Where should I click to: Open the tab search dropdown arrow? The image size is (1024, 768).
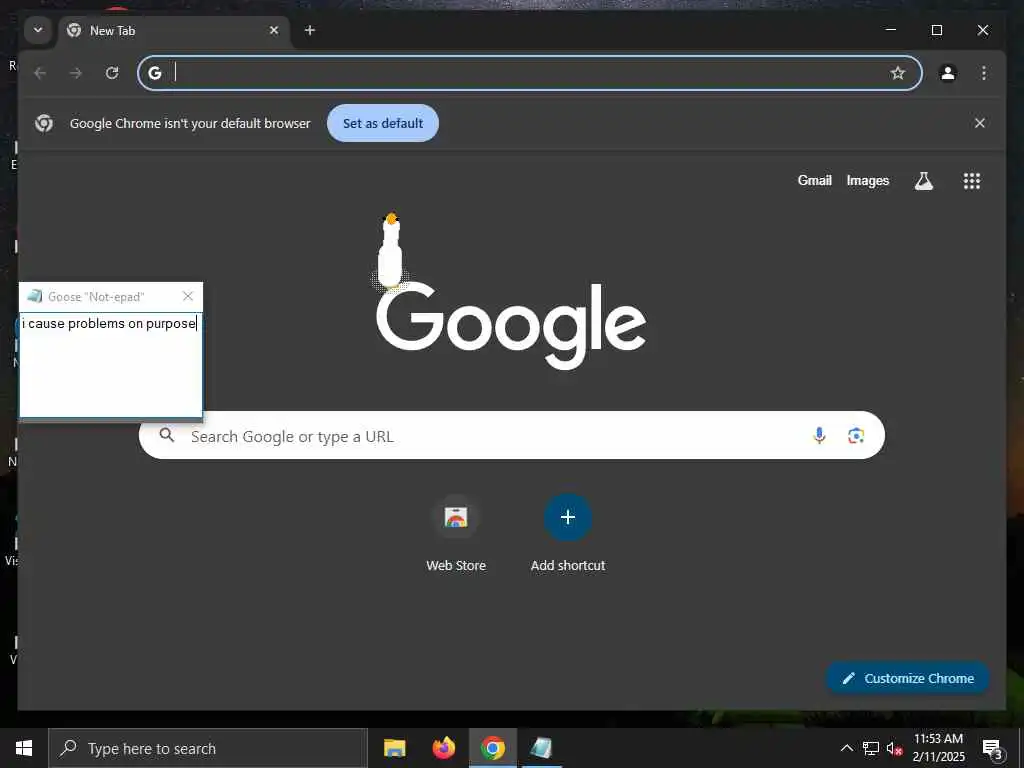38,30
